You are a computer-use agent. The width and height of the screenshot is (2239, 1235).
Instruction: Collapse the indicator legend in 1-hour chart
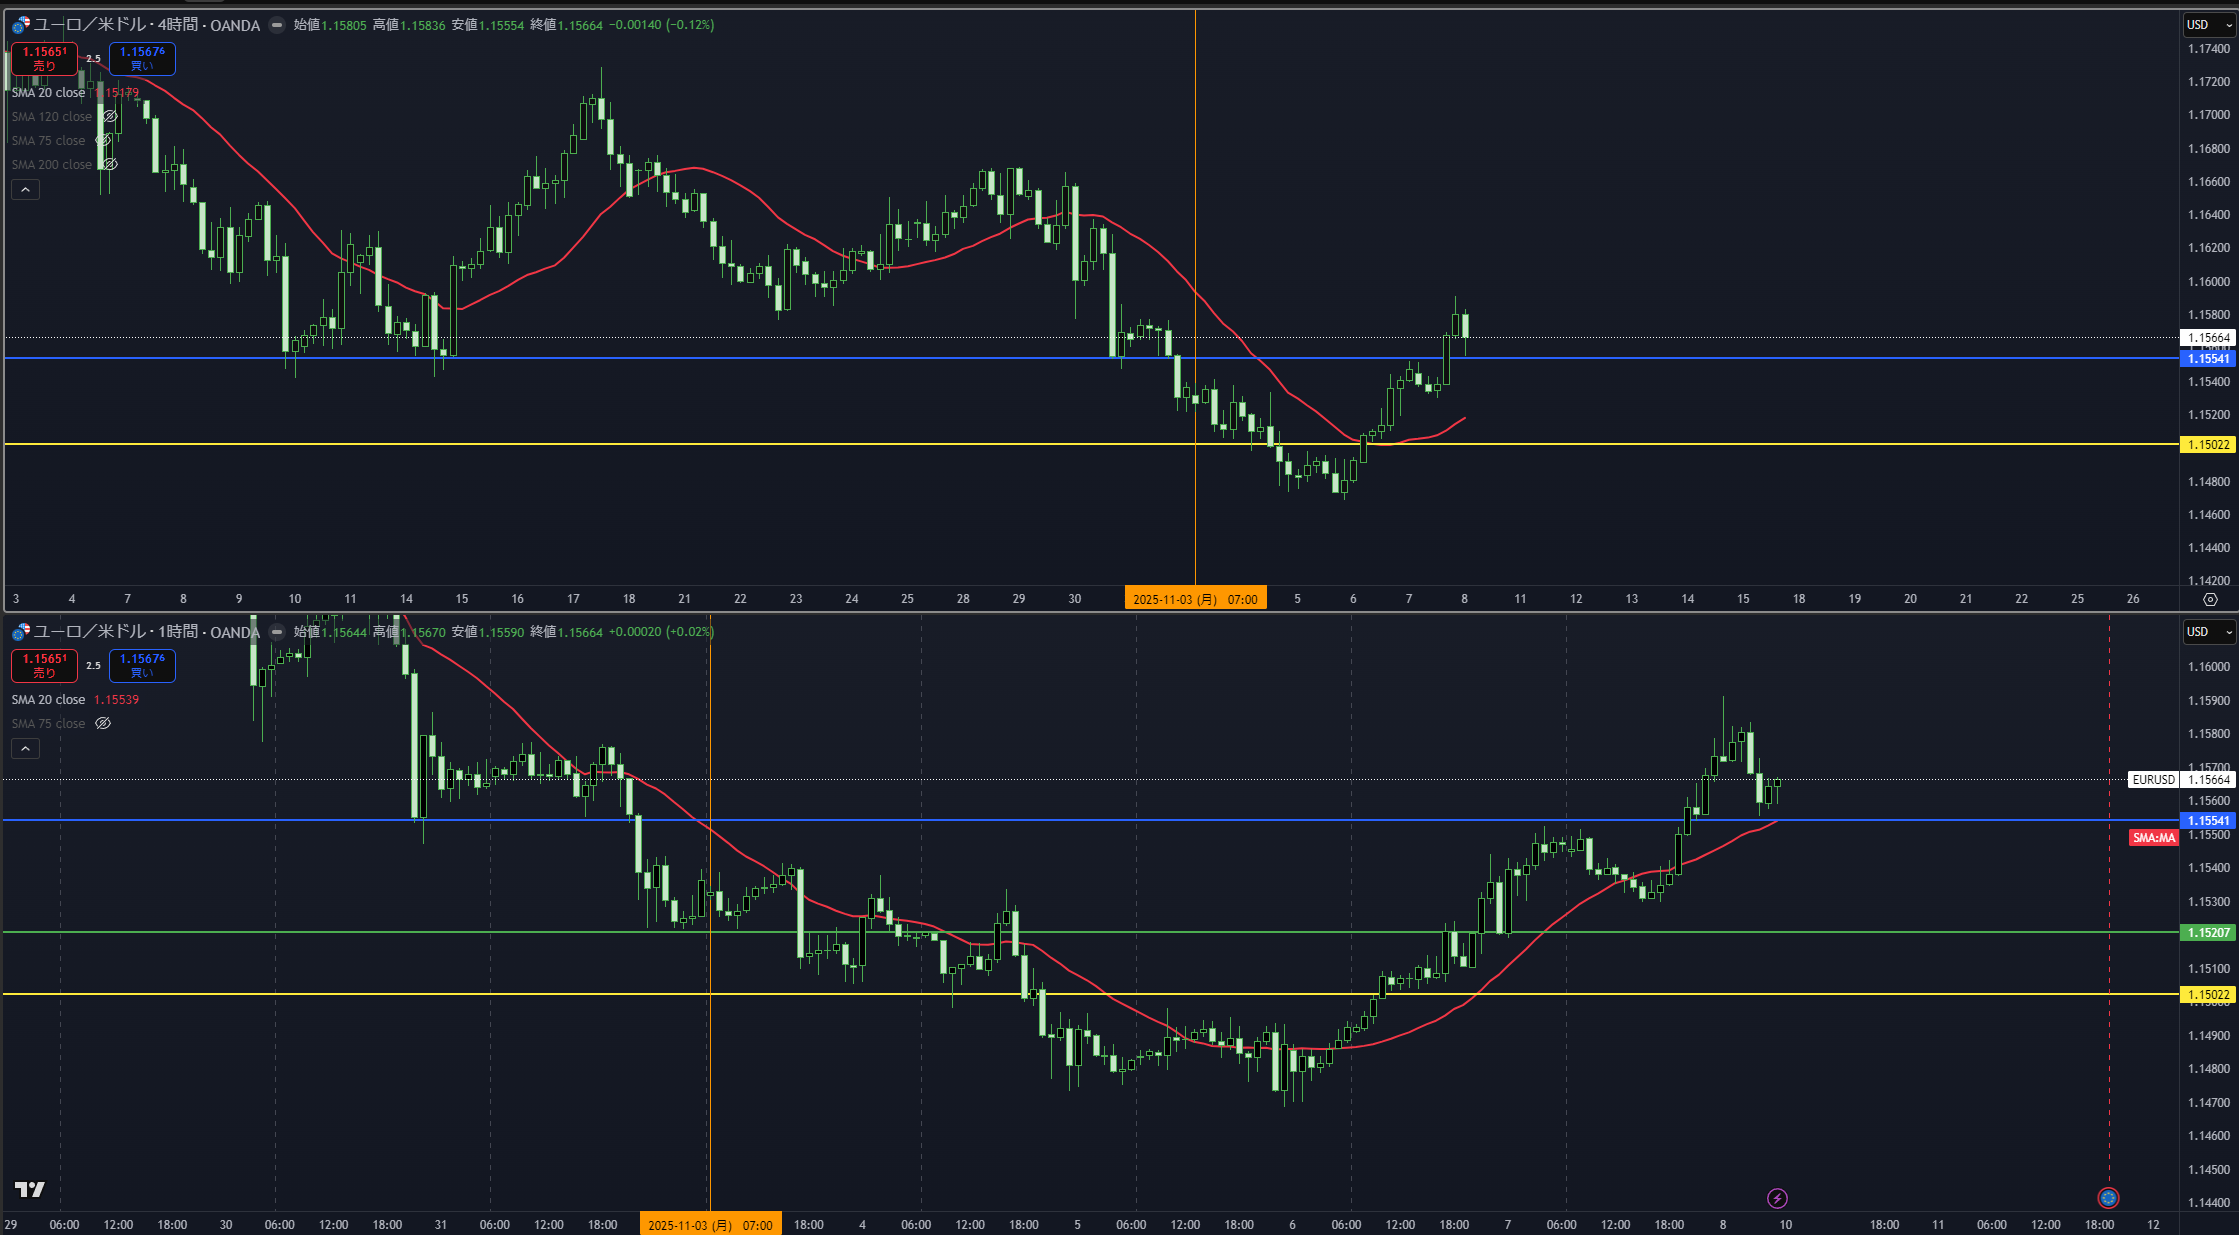pyautogui.click(x=26, y=749)
